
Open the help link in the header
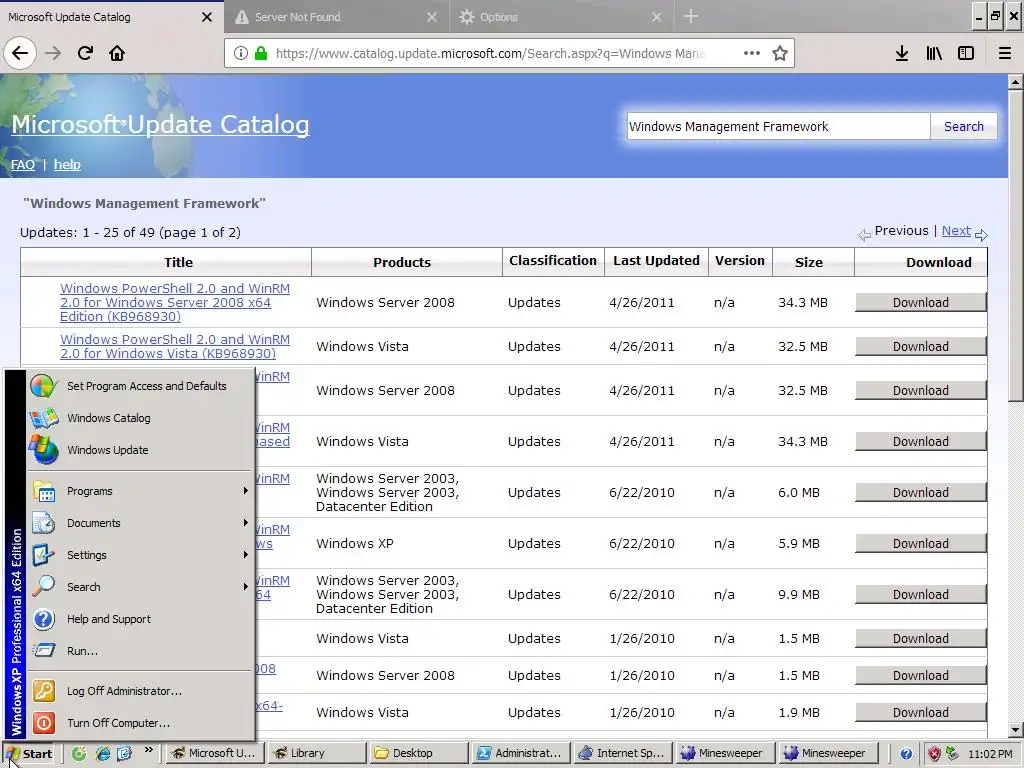point(67,165)
